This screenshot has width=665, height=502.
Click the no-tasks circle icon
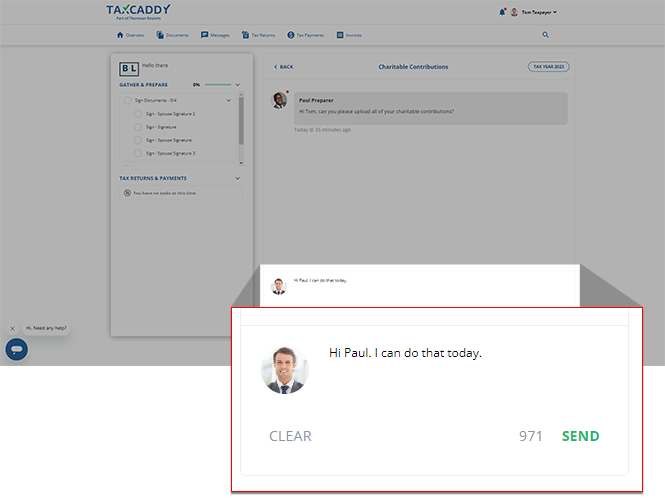point(127,193)
